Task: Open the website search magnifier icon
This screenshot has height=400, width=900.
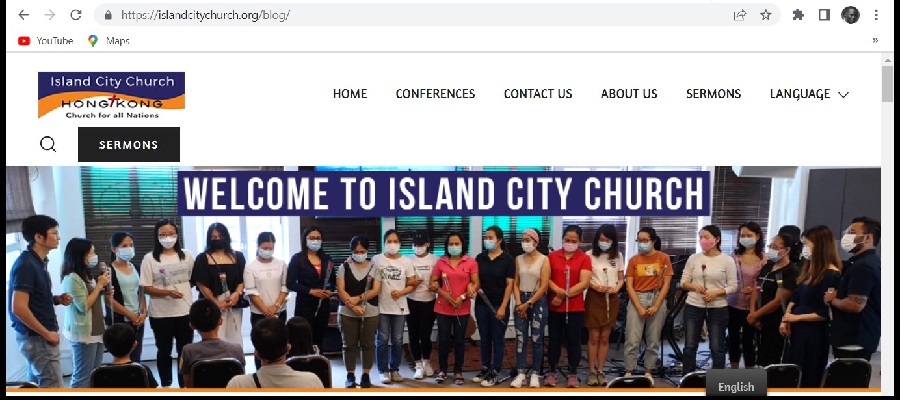Action: point(48,144)
